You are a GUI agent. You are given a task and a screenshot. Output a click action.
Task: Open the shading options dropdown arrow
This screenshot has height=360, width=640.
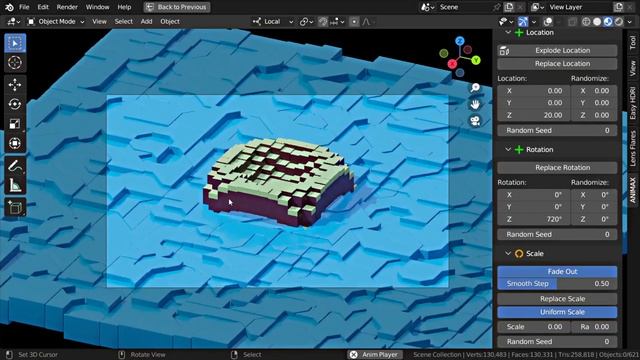click(x=629, y=22)
